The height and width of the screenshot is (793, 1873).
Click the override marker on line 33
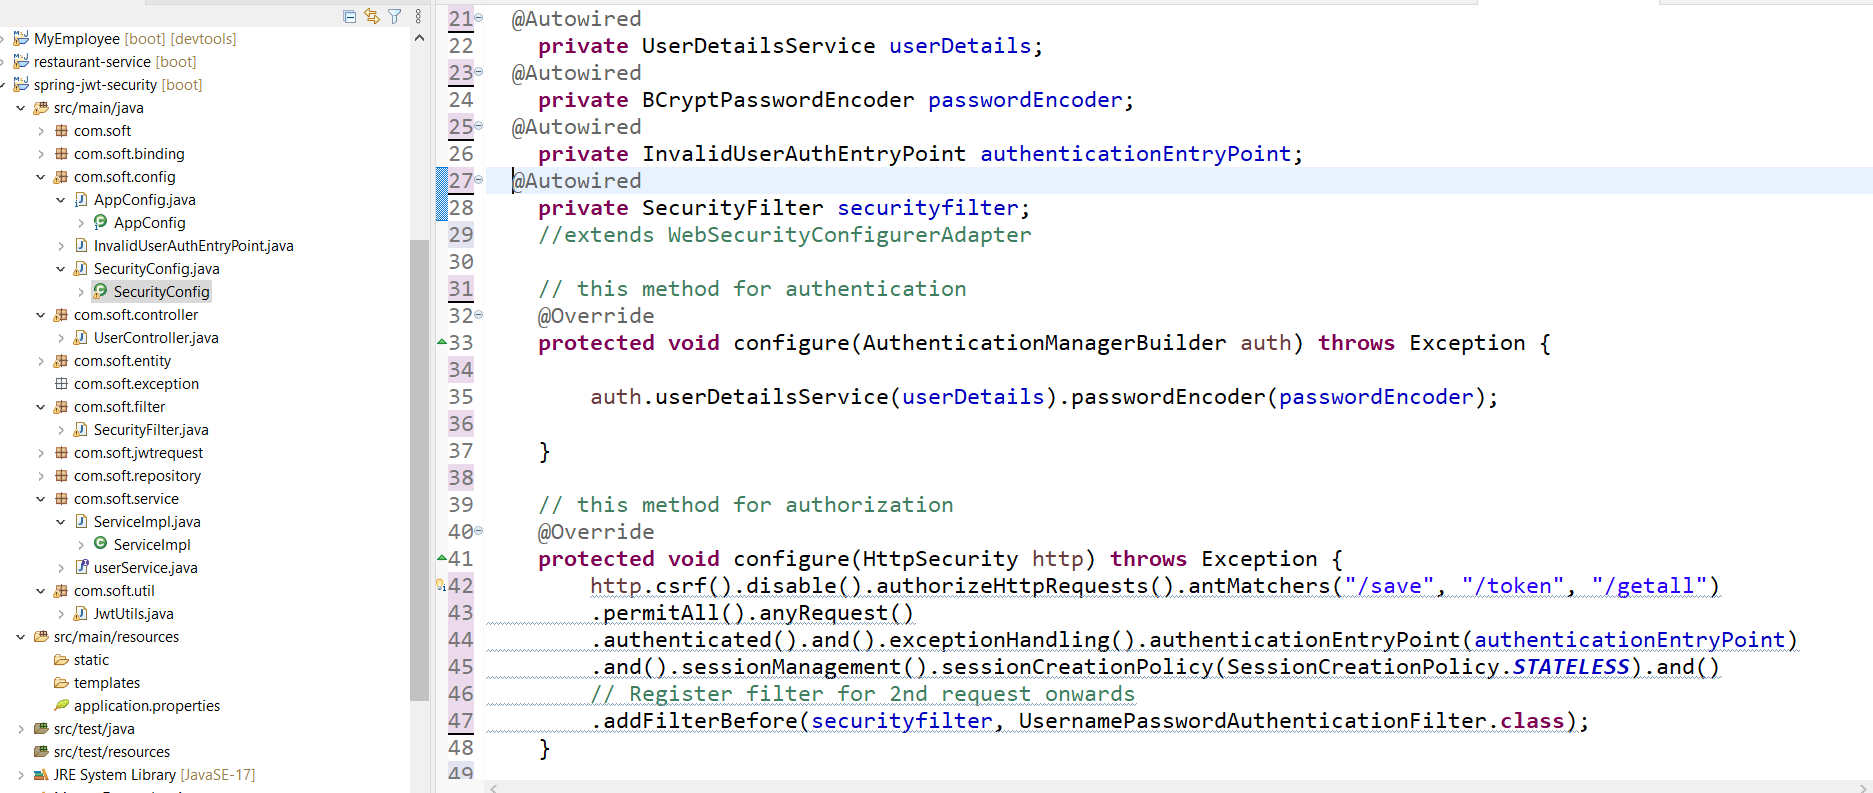tap(442, 342)
